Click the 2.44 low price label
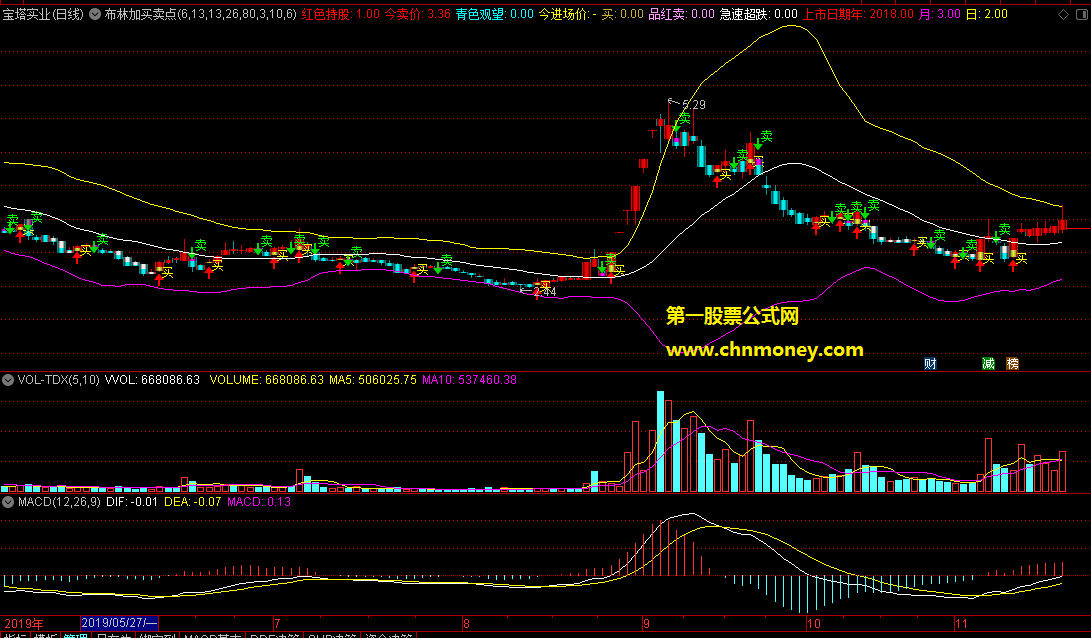 point(544,292)
